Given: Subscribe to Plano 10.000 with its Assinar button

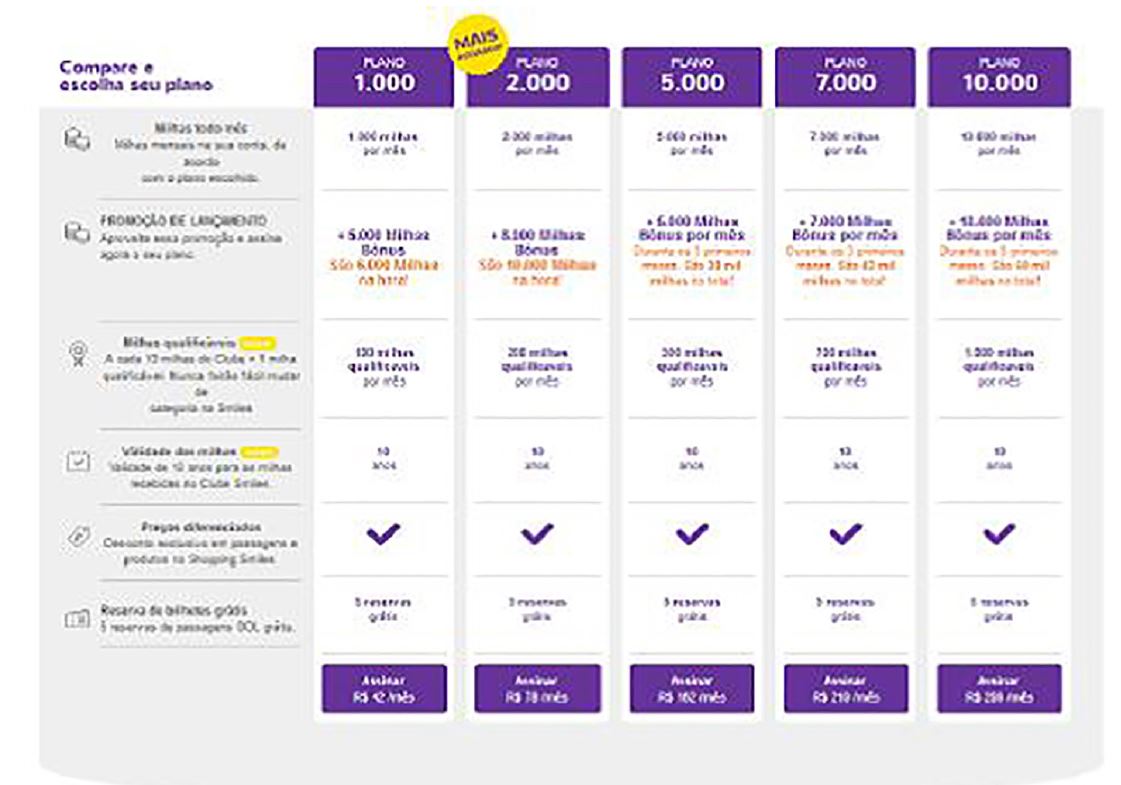Looking at the screenshot, I should [x=998, y=688].
